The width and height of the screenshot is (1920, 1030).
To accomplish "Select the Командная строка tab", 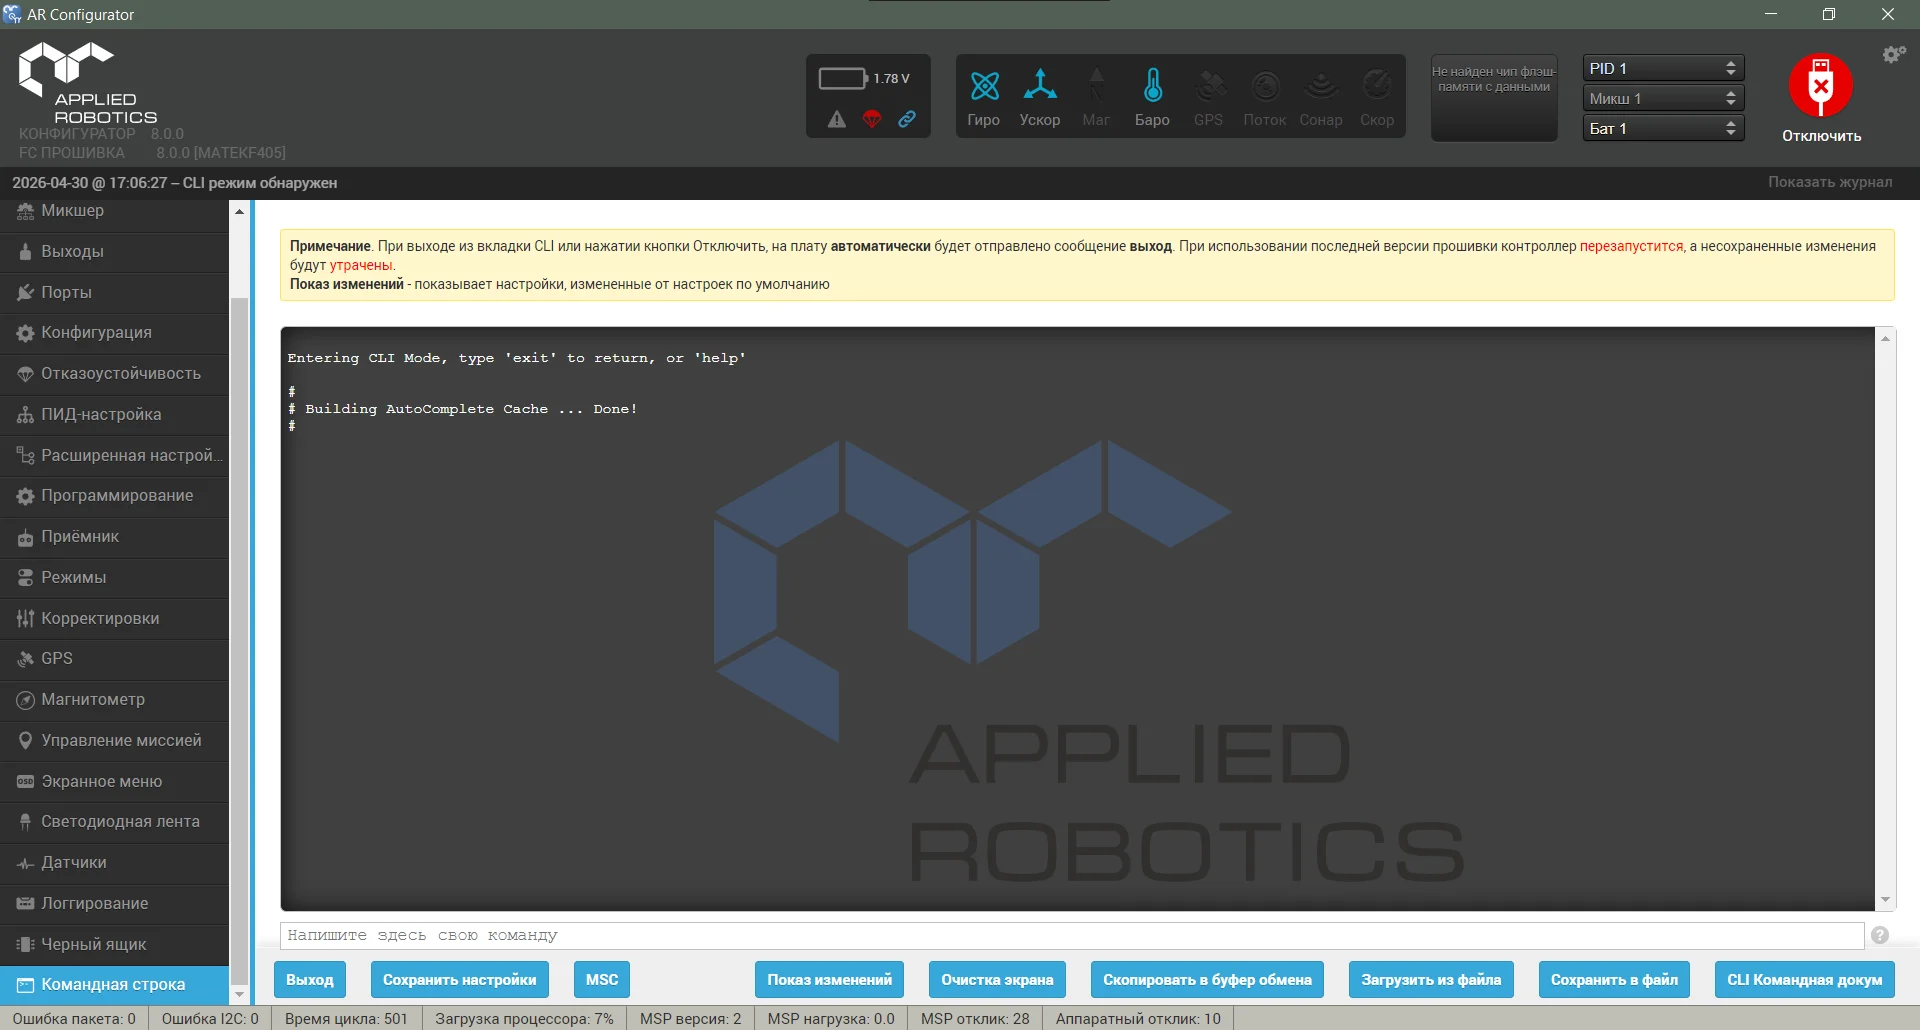I will [114, 985].
